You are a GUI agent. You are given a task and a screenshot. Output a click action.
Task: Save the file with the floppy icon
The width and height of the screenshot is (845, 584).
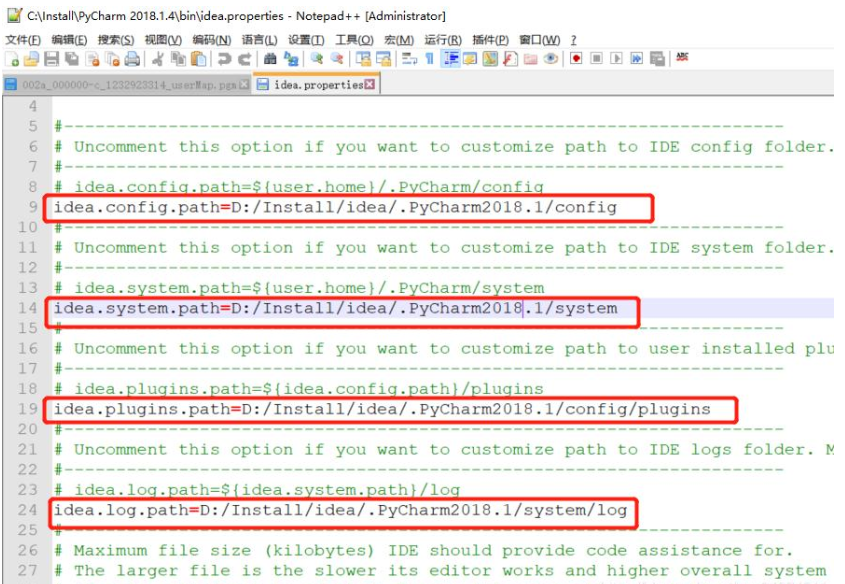(x=51, y=59)
